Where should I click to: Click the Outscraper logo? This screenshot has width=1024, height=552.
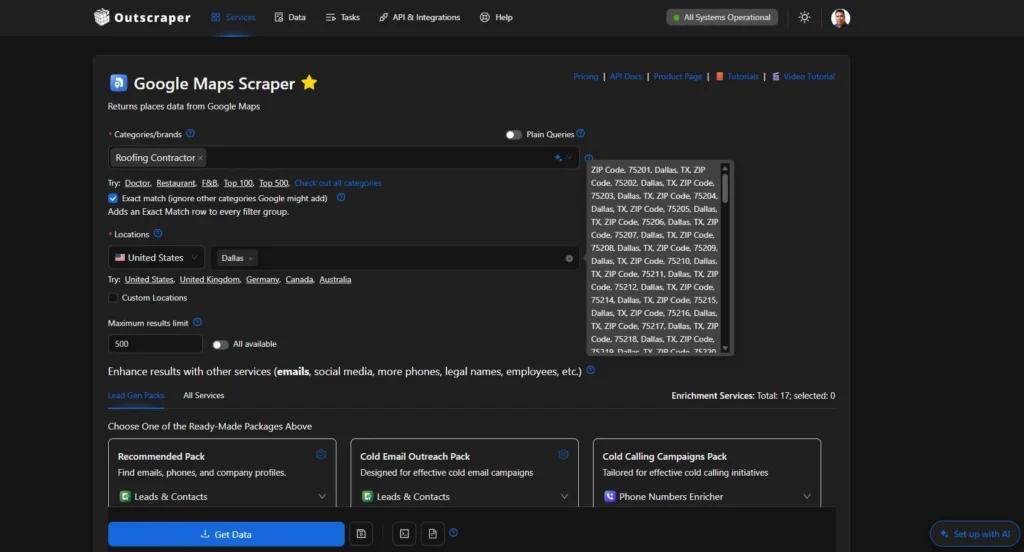click(x=142, y=17)
